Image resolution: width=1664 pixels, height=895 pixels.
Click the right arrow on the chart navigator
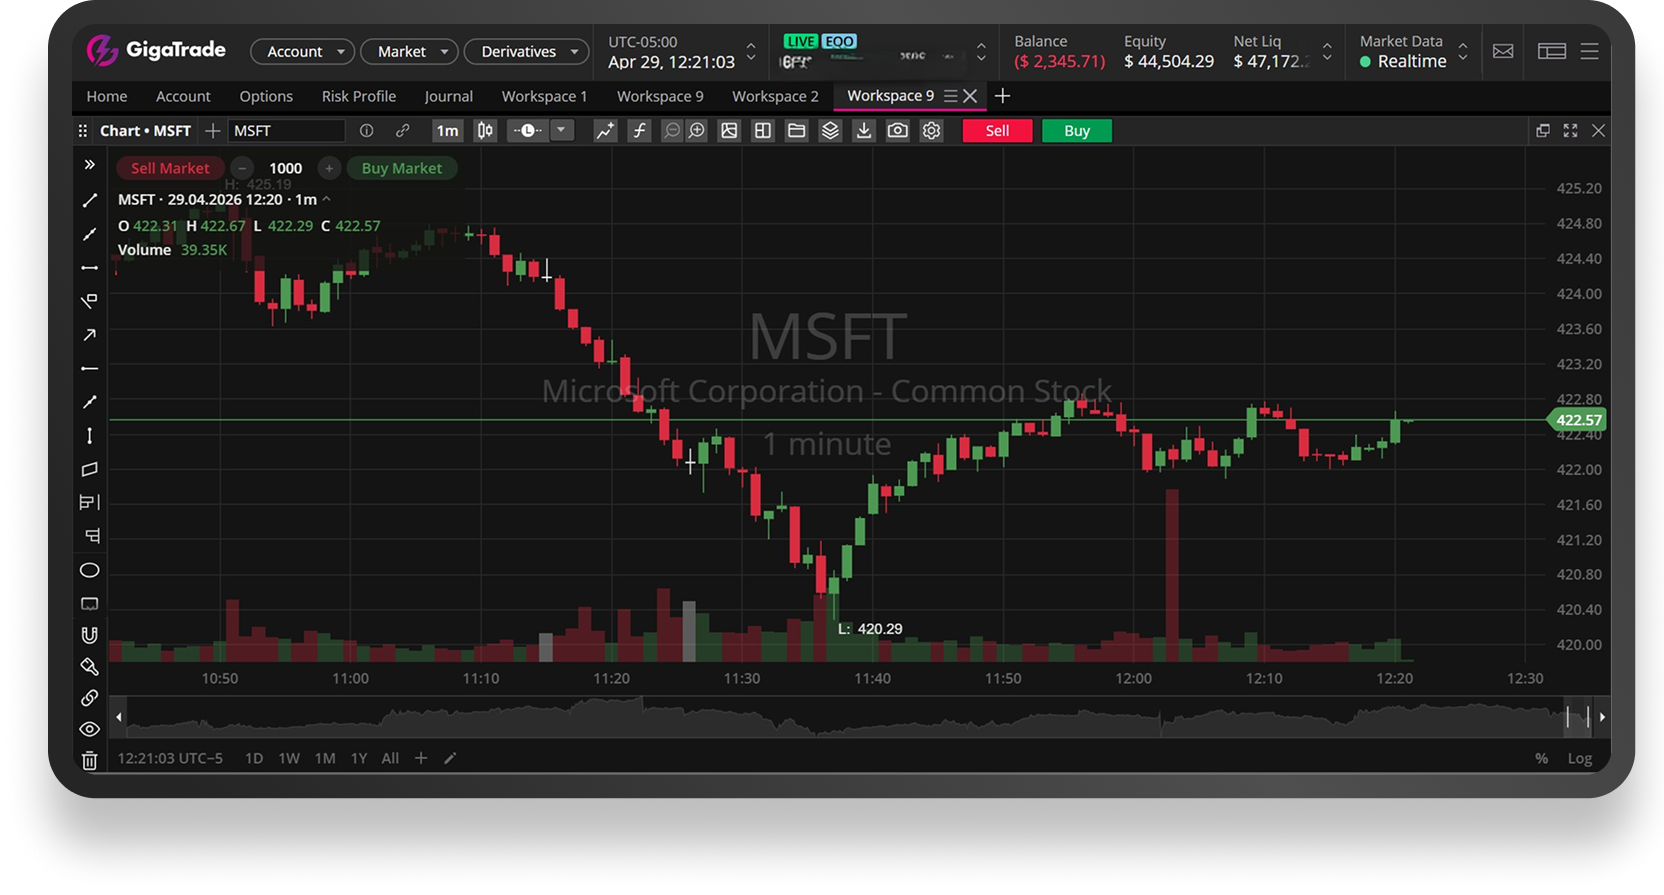click(x=1602, y=717)
